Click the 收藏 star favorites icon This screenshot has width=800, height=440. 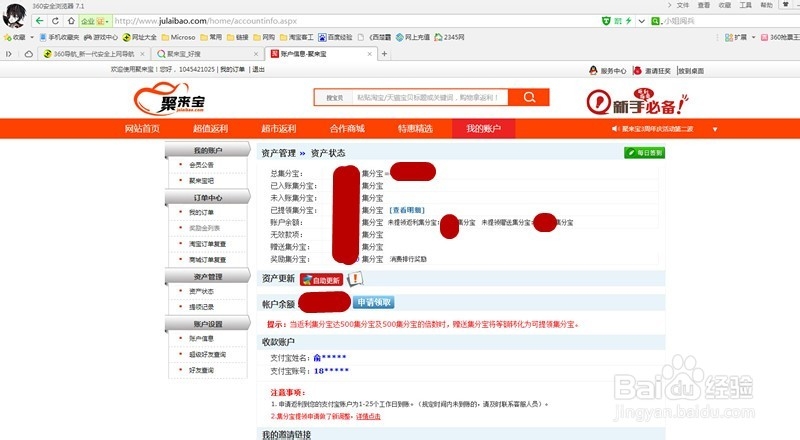(7, 37)
